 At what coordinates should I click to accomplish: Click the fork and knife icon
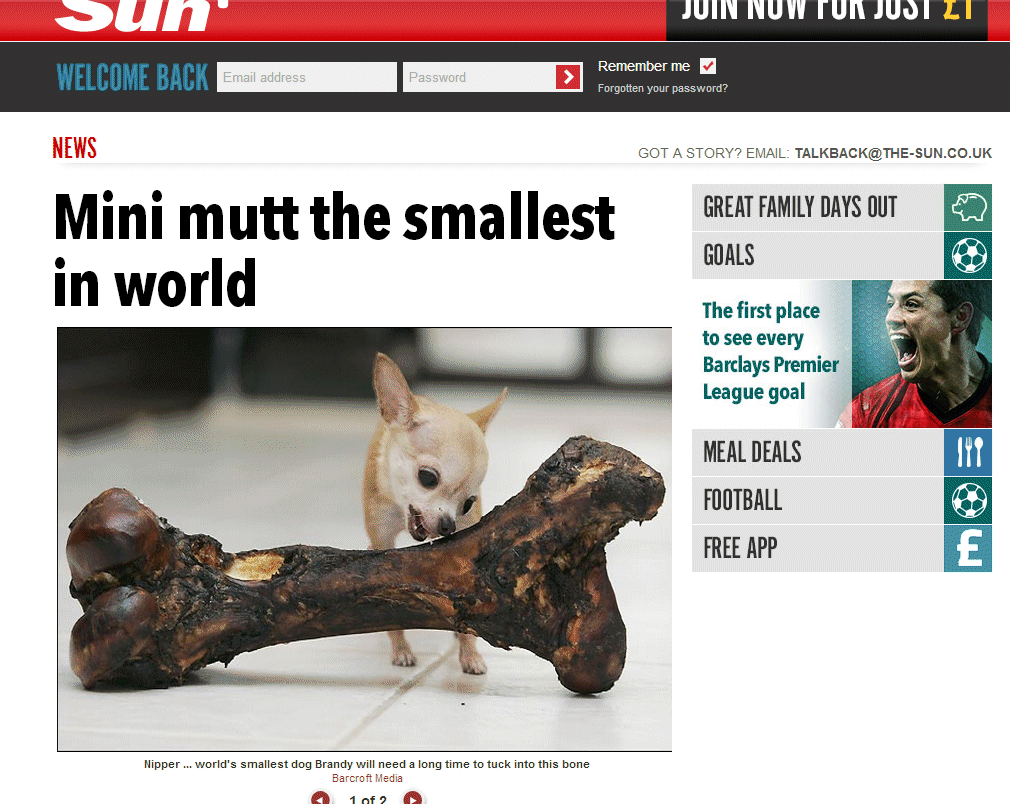968,452
